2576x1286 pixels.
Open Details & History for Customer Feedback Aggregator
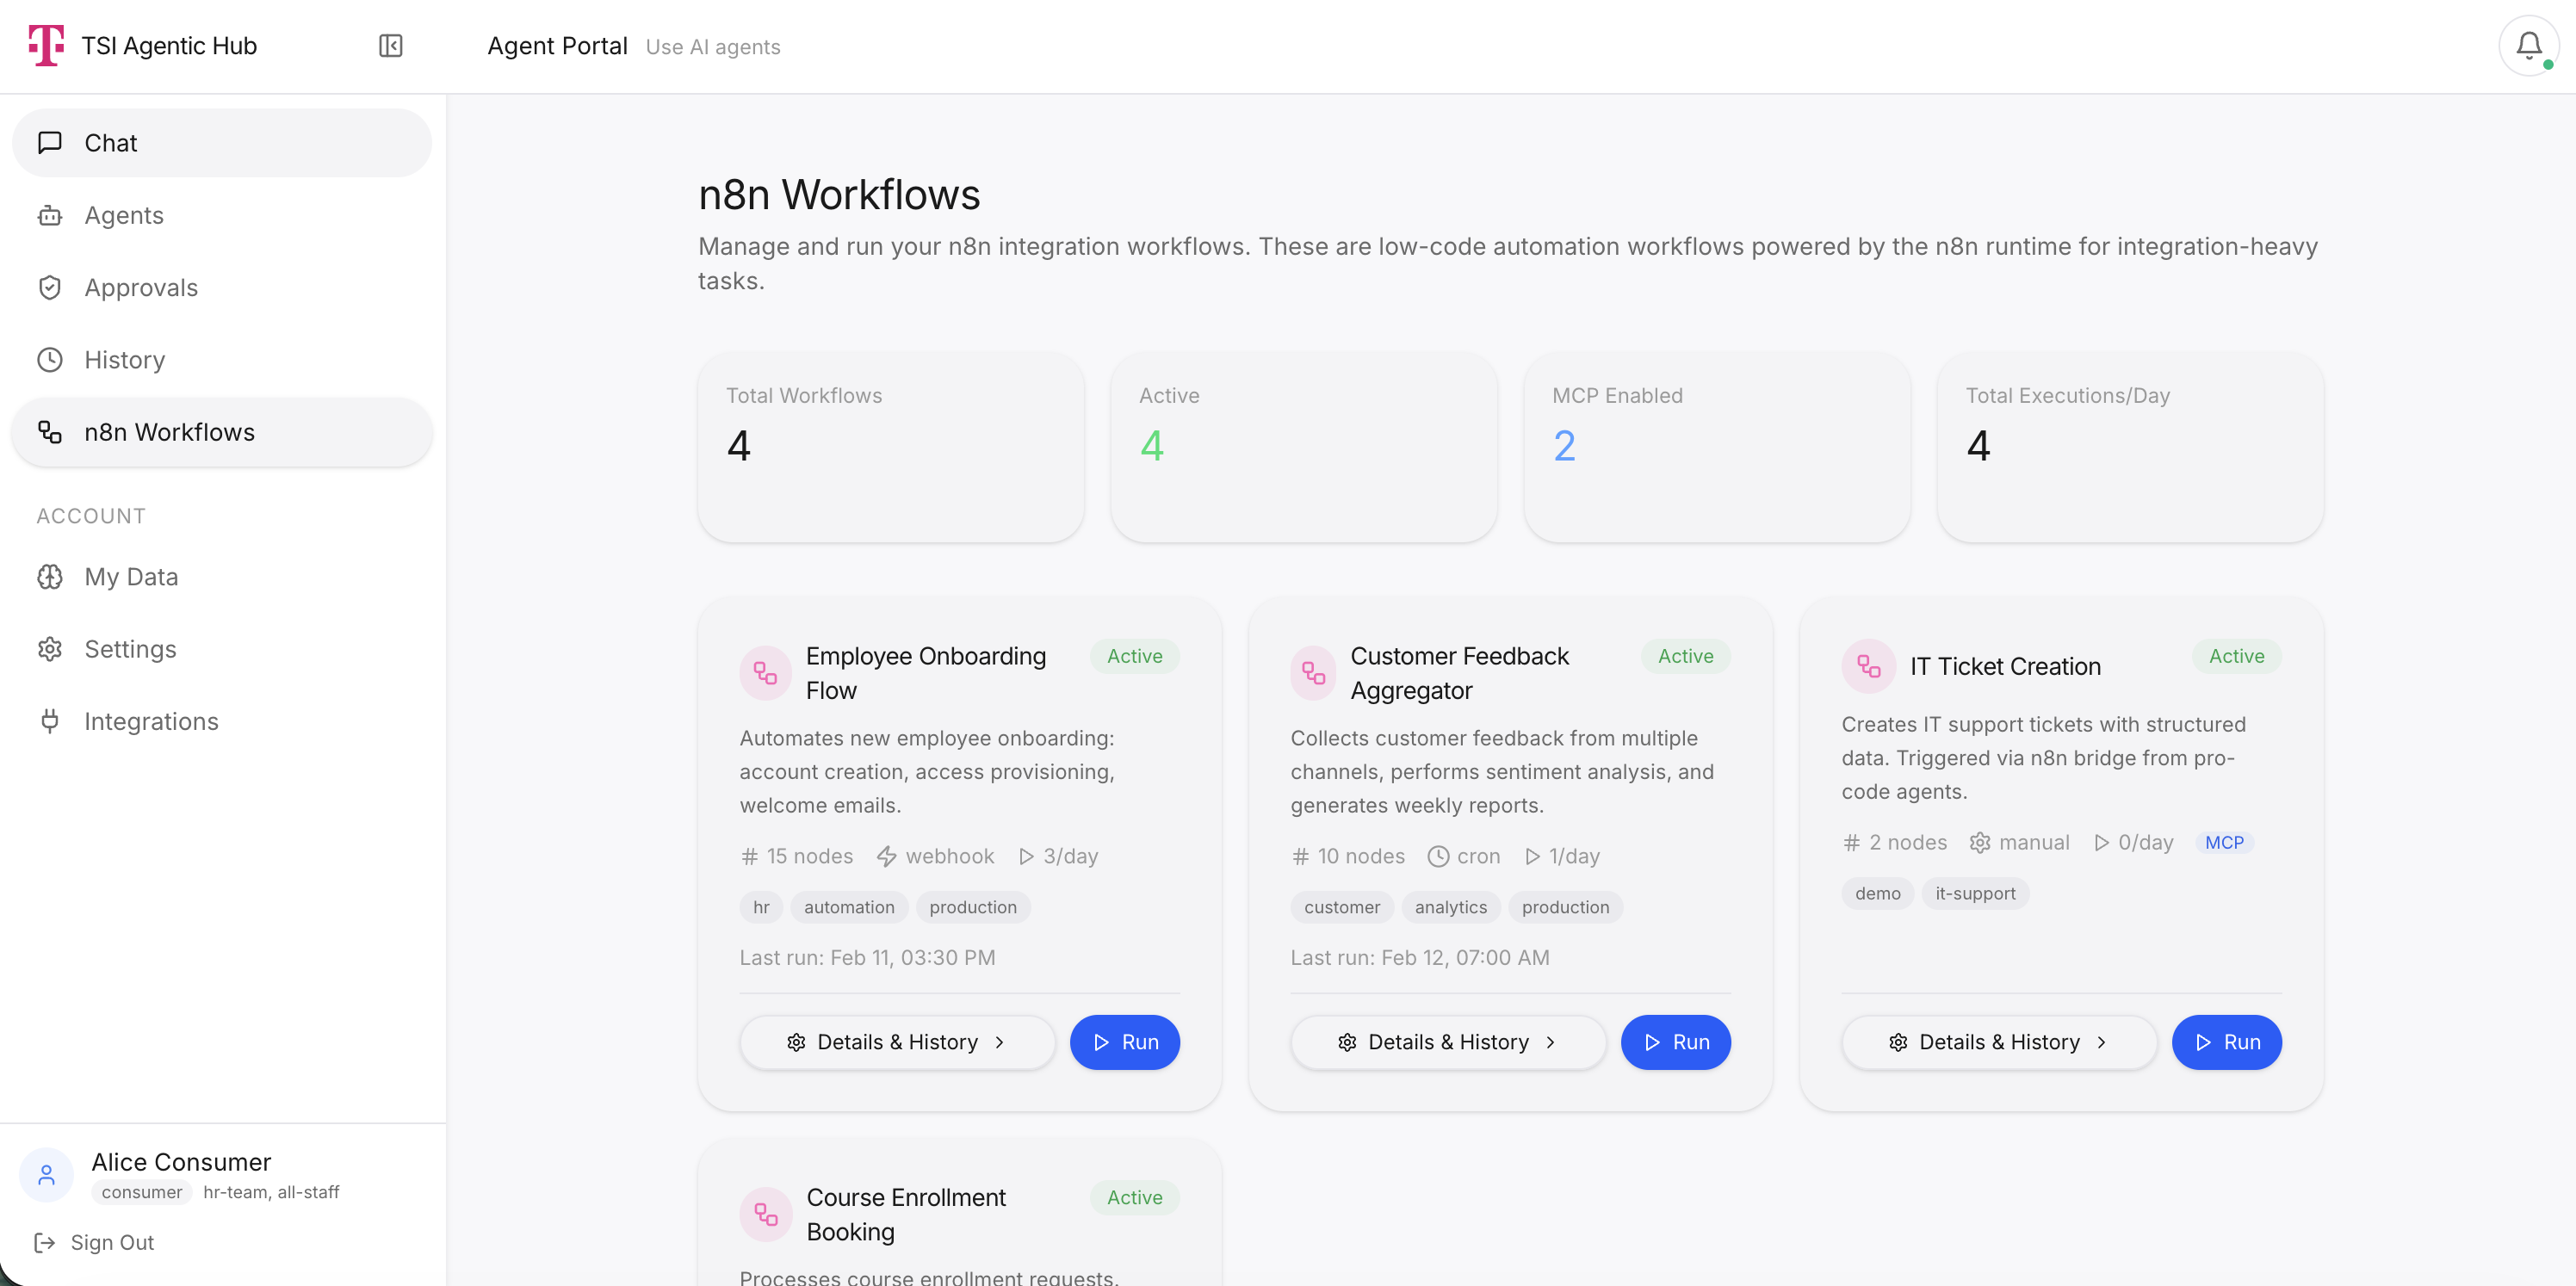coord(1448,1042)
